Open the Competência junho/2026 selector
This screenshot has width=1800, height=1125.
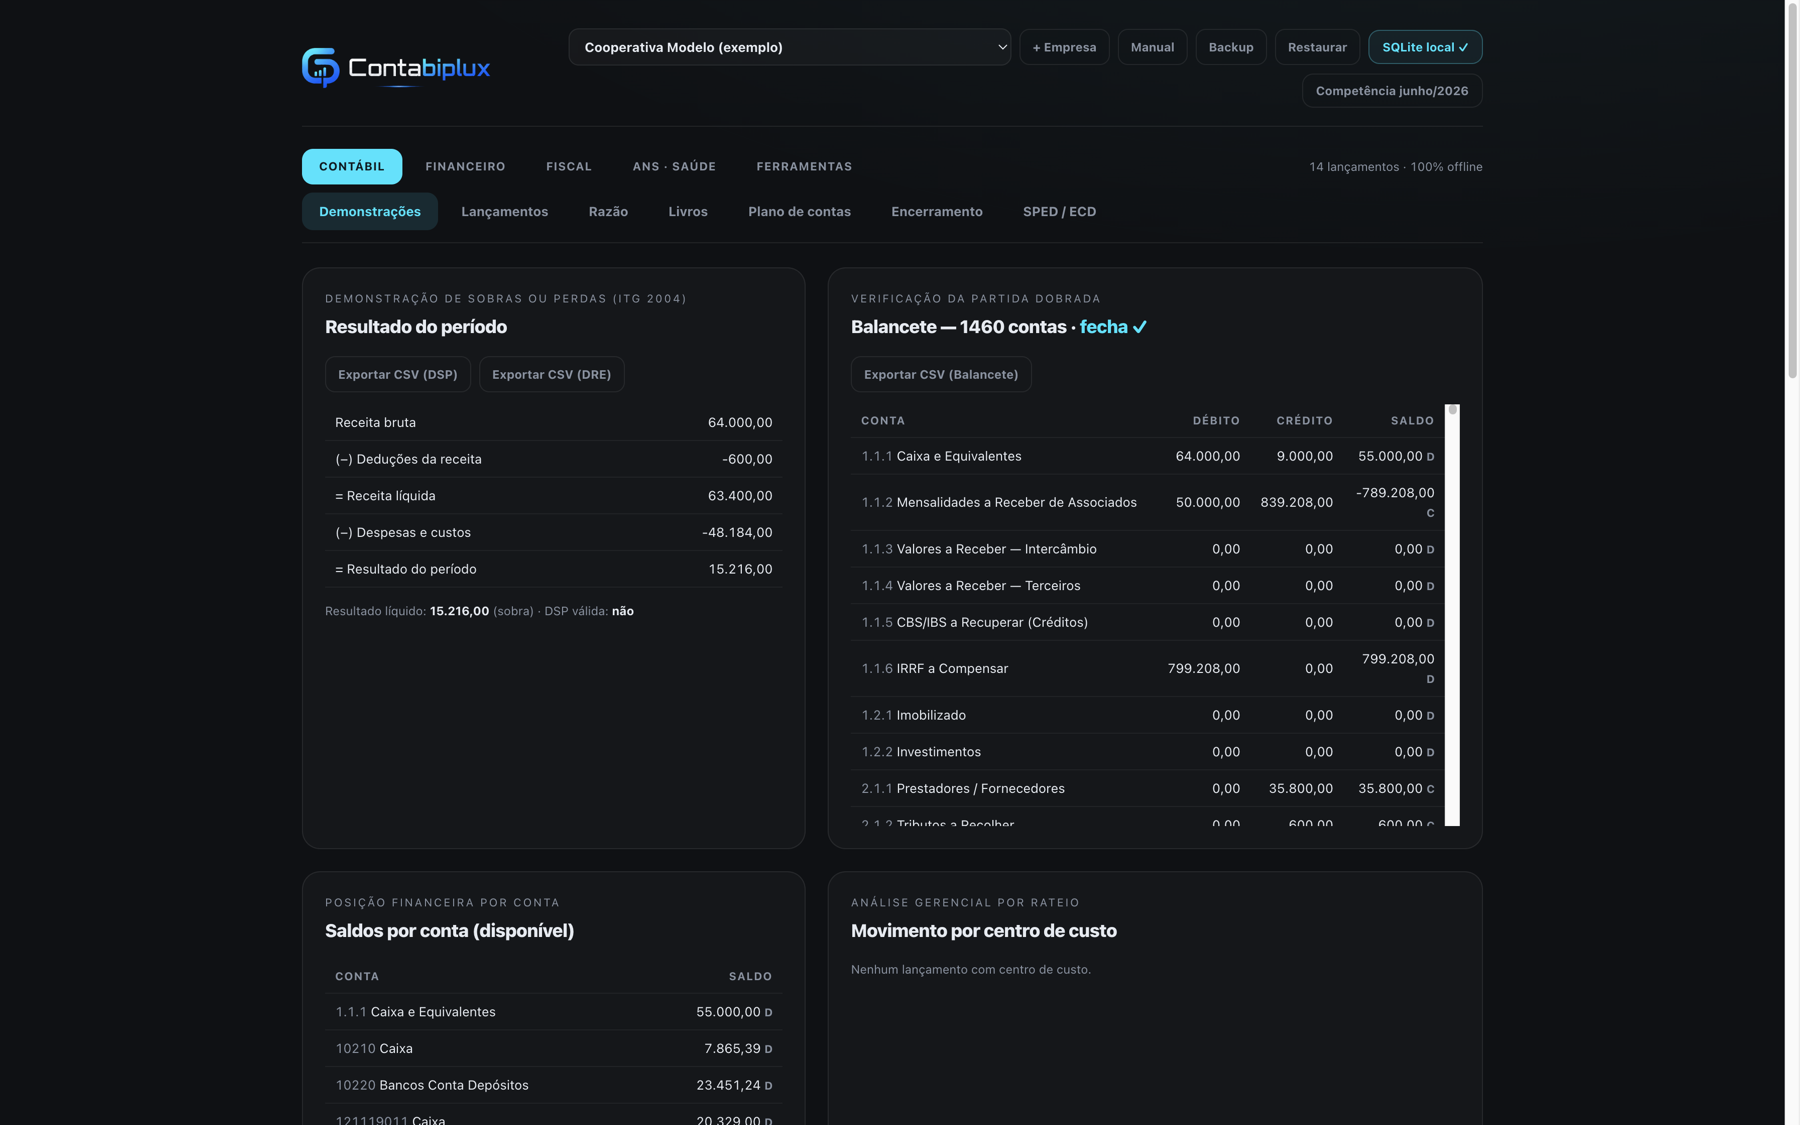pyautogui.click(x=1392, y=91)
